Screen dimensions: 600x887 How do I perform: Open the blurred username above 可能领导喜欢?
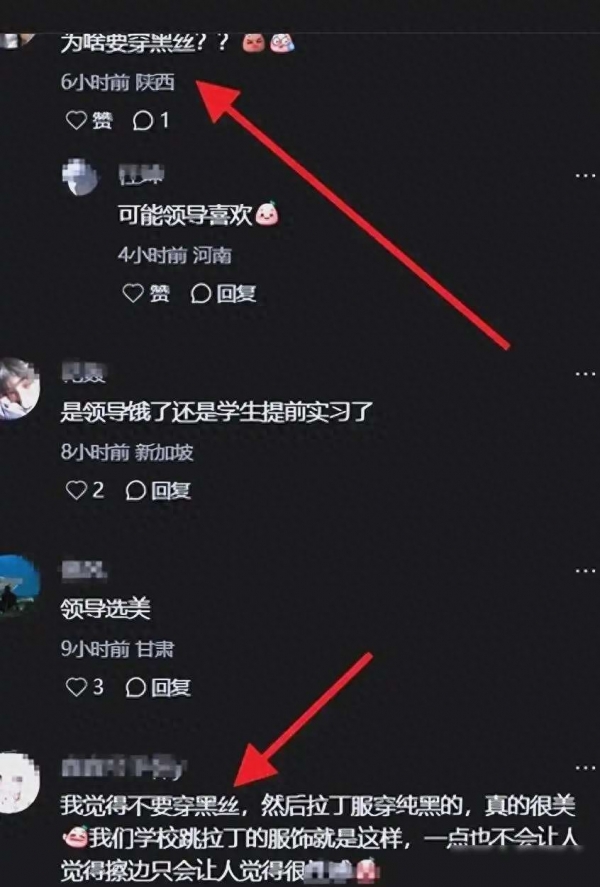click(x=141, y=174)
